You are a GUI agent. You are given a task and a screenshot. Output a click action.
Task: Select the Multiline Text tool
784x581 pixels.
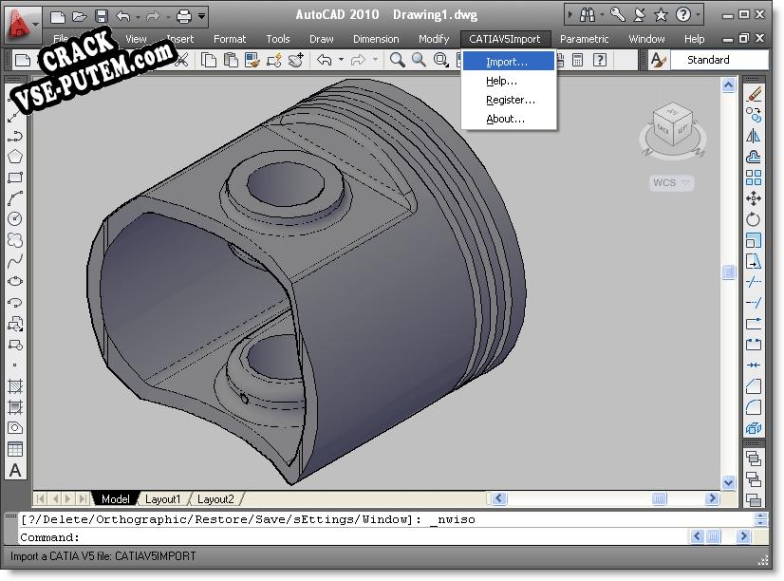tap(15, 470)
